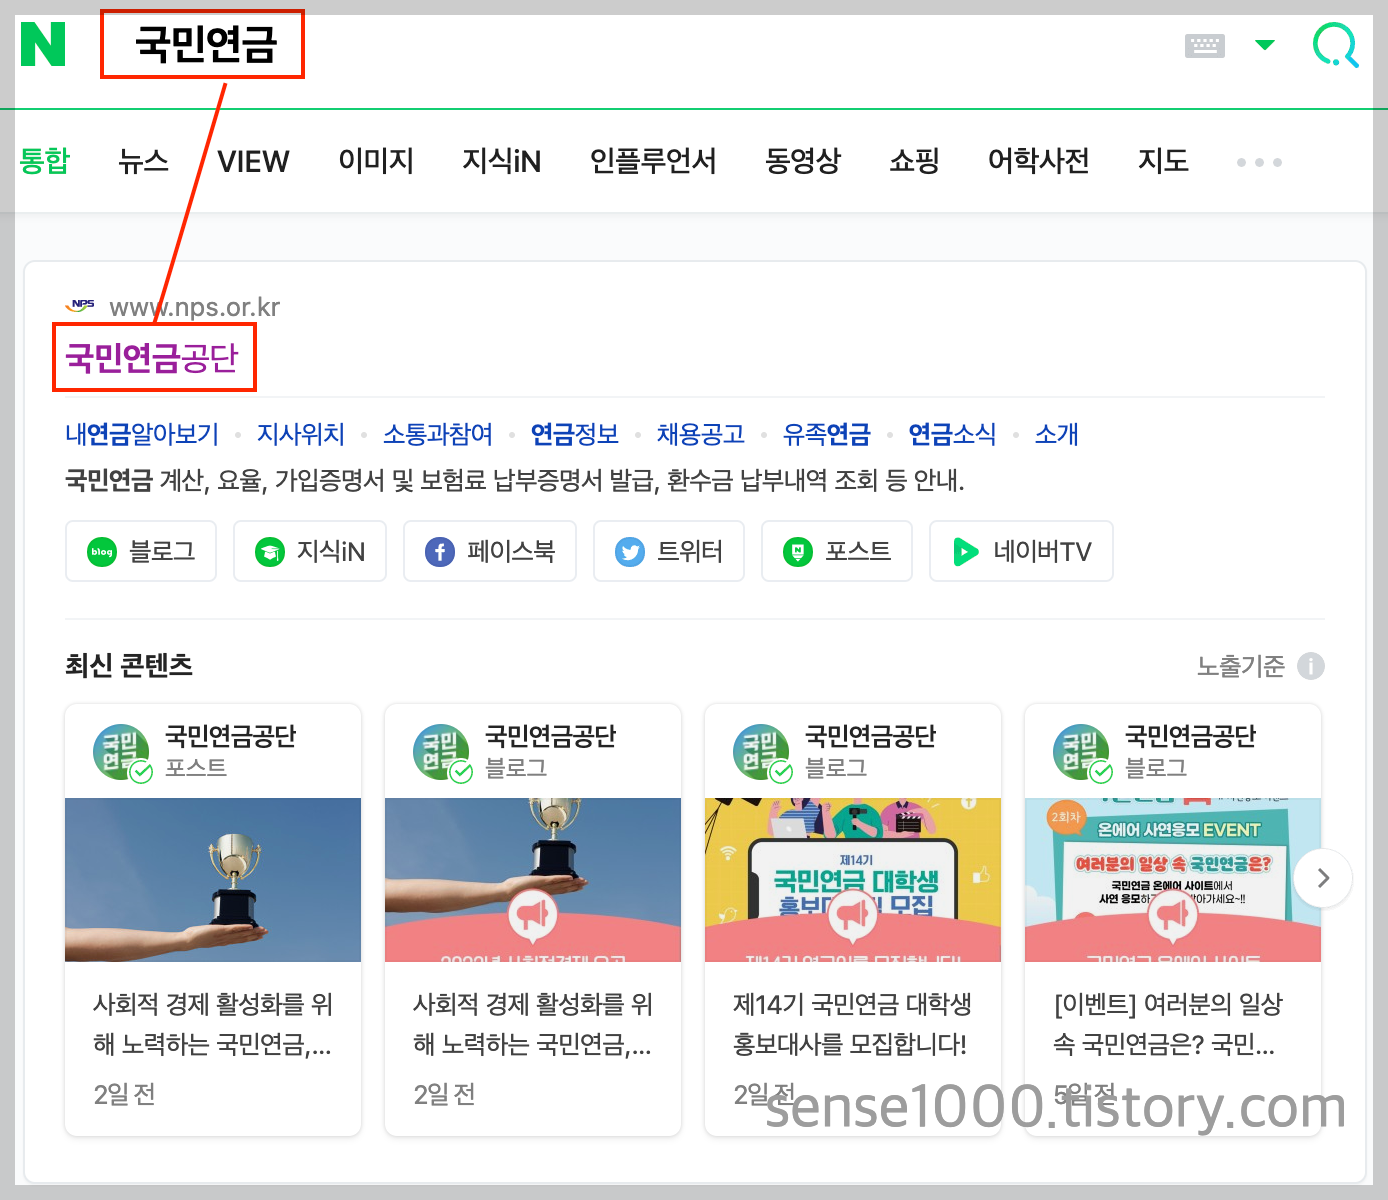The image size is (1388, 1200).
Task: Click the 지식iN channel button
Action: (310, 551)
